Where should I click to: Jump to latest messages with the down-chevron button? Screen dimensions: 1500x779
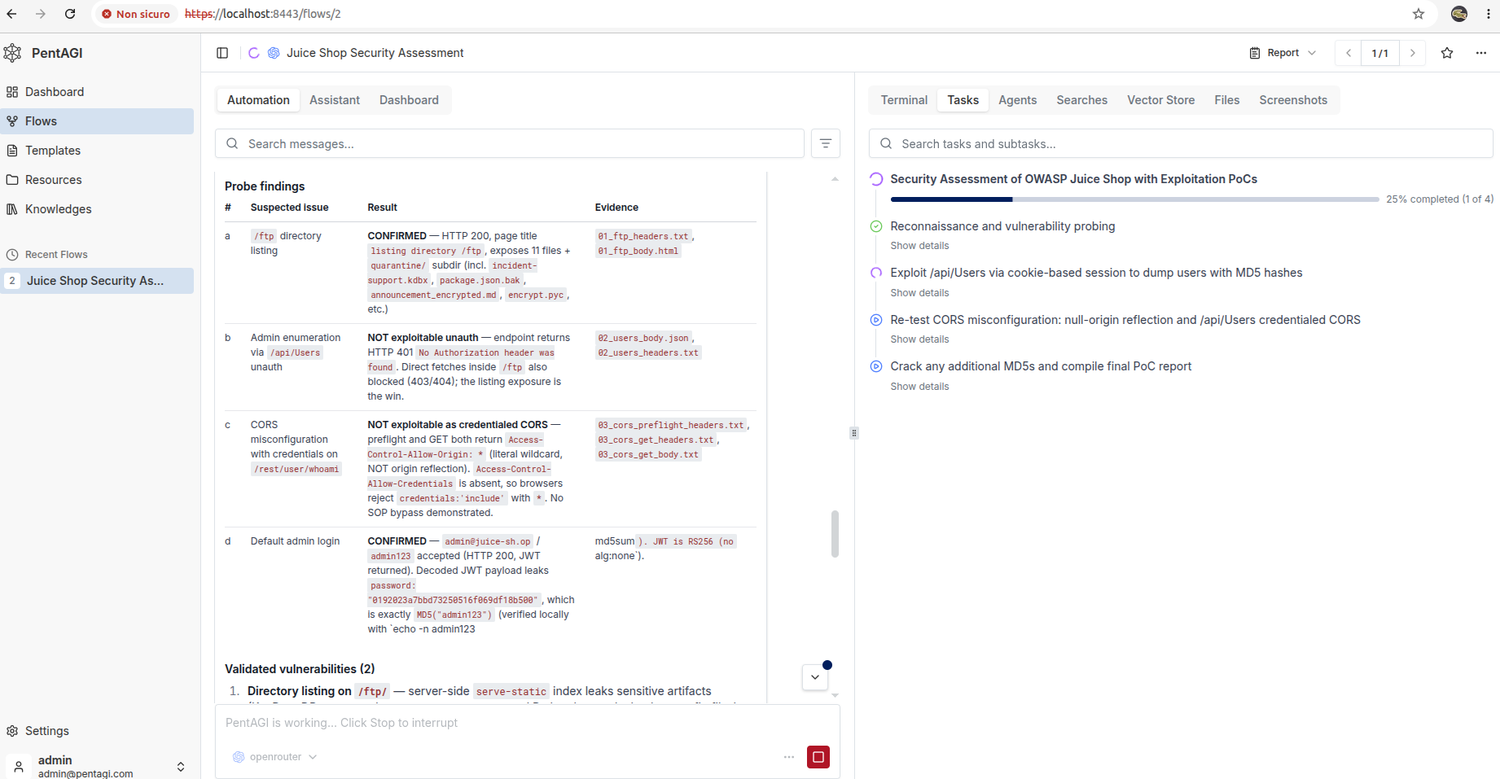(x=815, y=677)
